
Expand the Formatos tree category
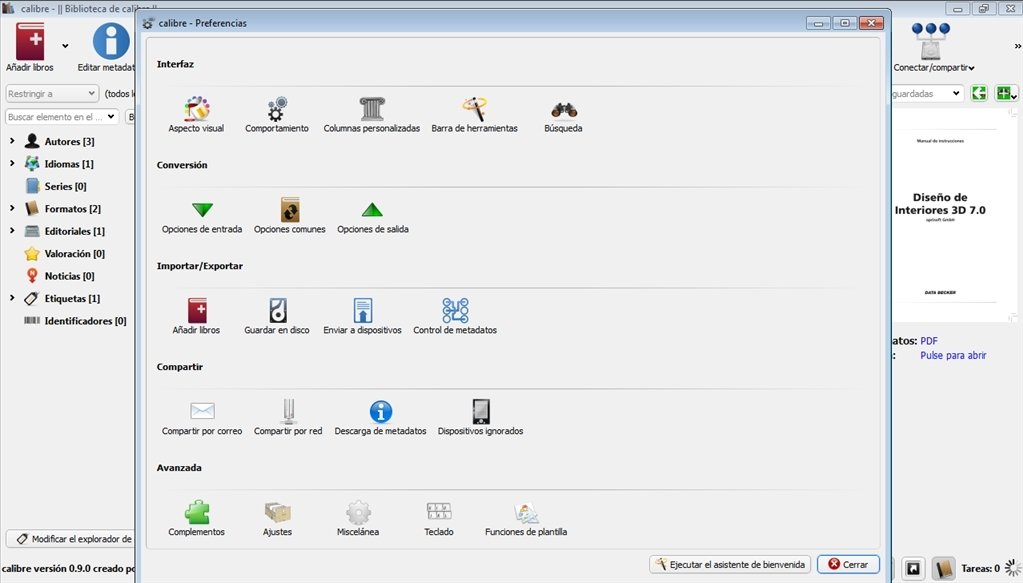click(x=12, y=209)
